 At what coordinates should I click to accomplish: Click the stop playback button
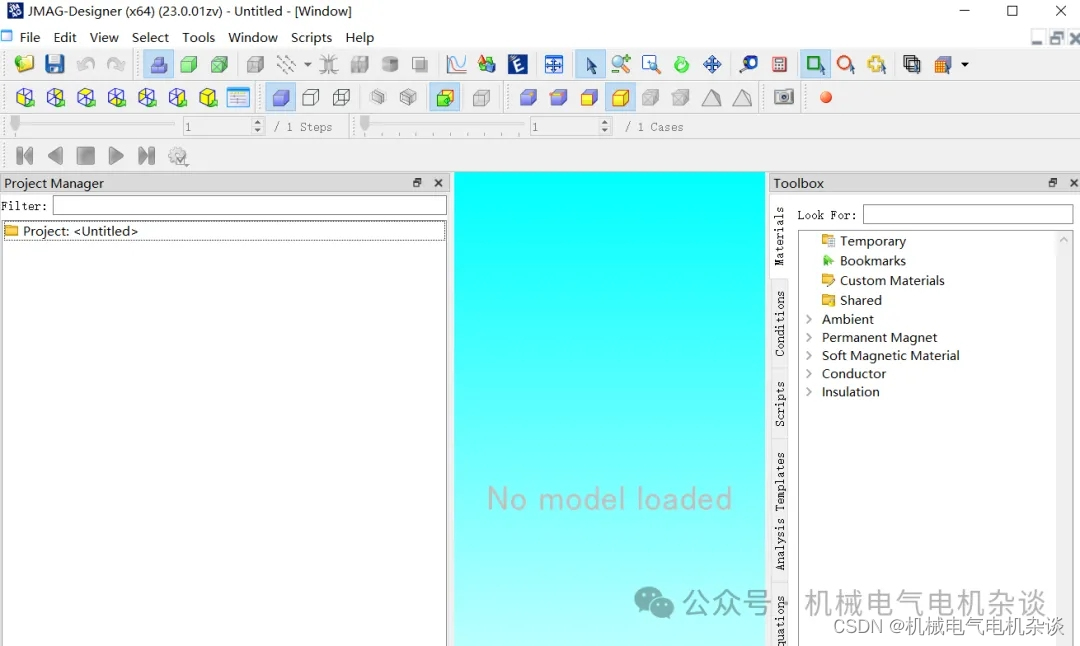point(85,156)
